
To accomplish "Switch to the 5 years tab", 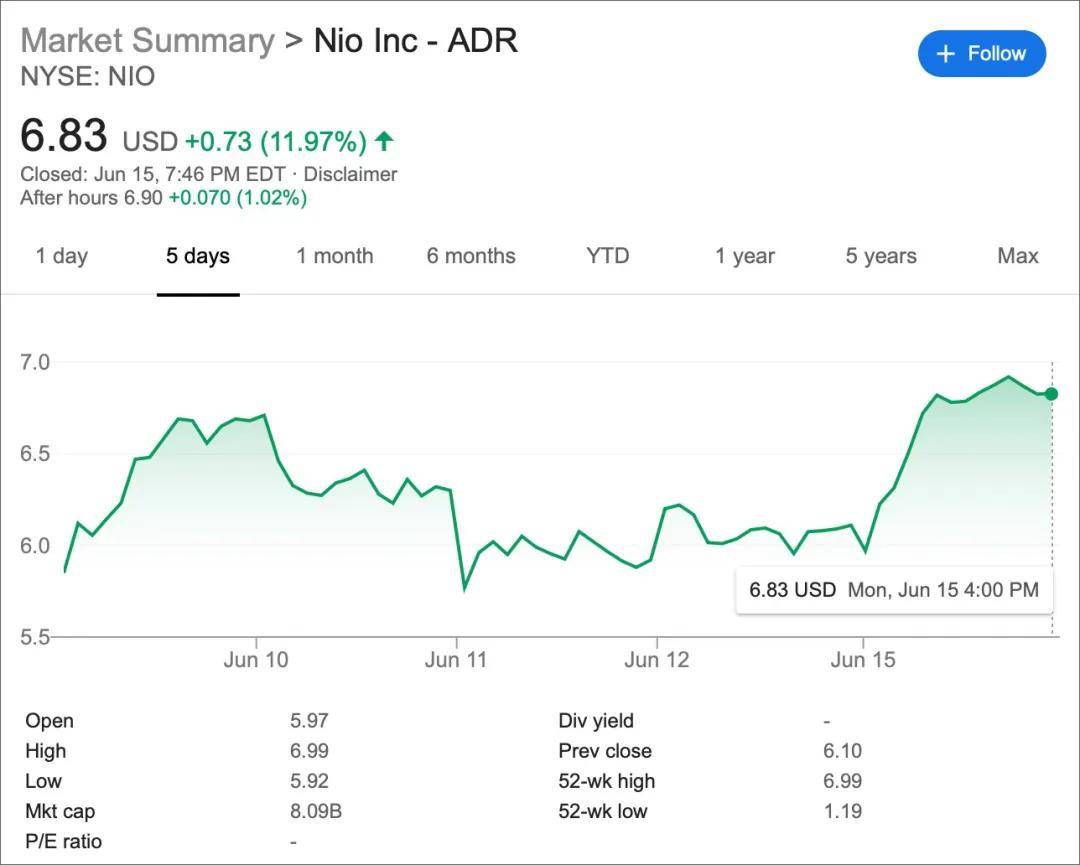I will tap(881, 256).
